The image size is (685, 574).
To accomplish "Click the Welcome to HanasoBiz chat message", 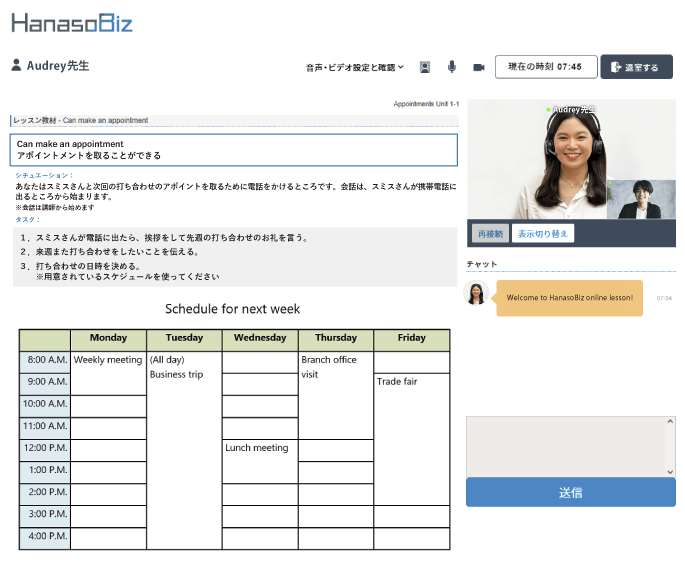I will tap(569, 298).
